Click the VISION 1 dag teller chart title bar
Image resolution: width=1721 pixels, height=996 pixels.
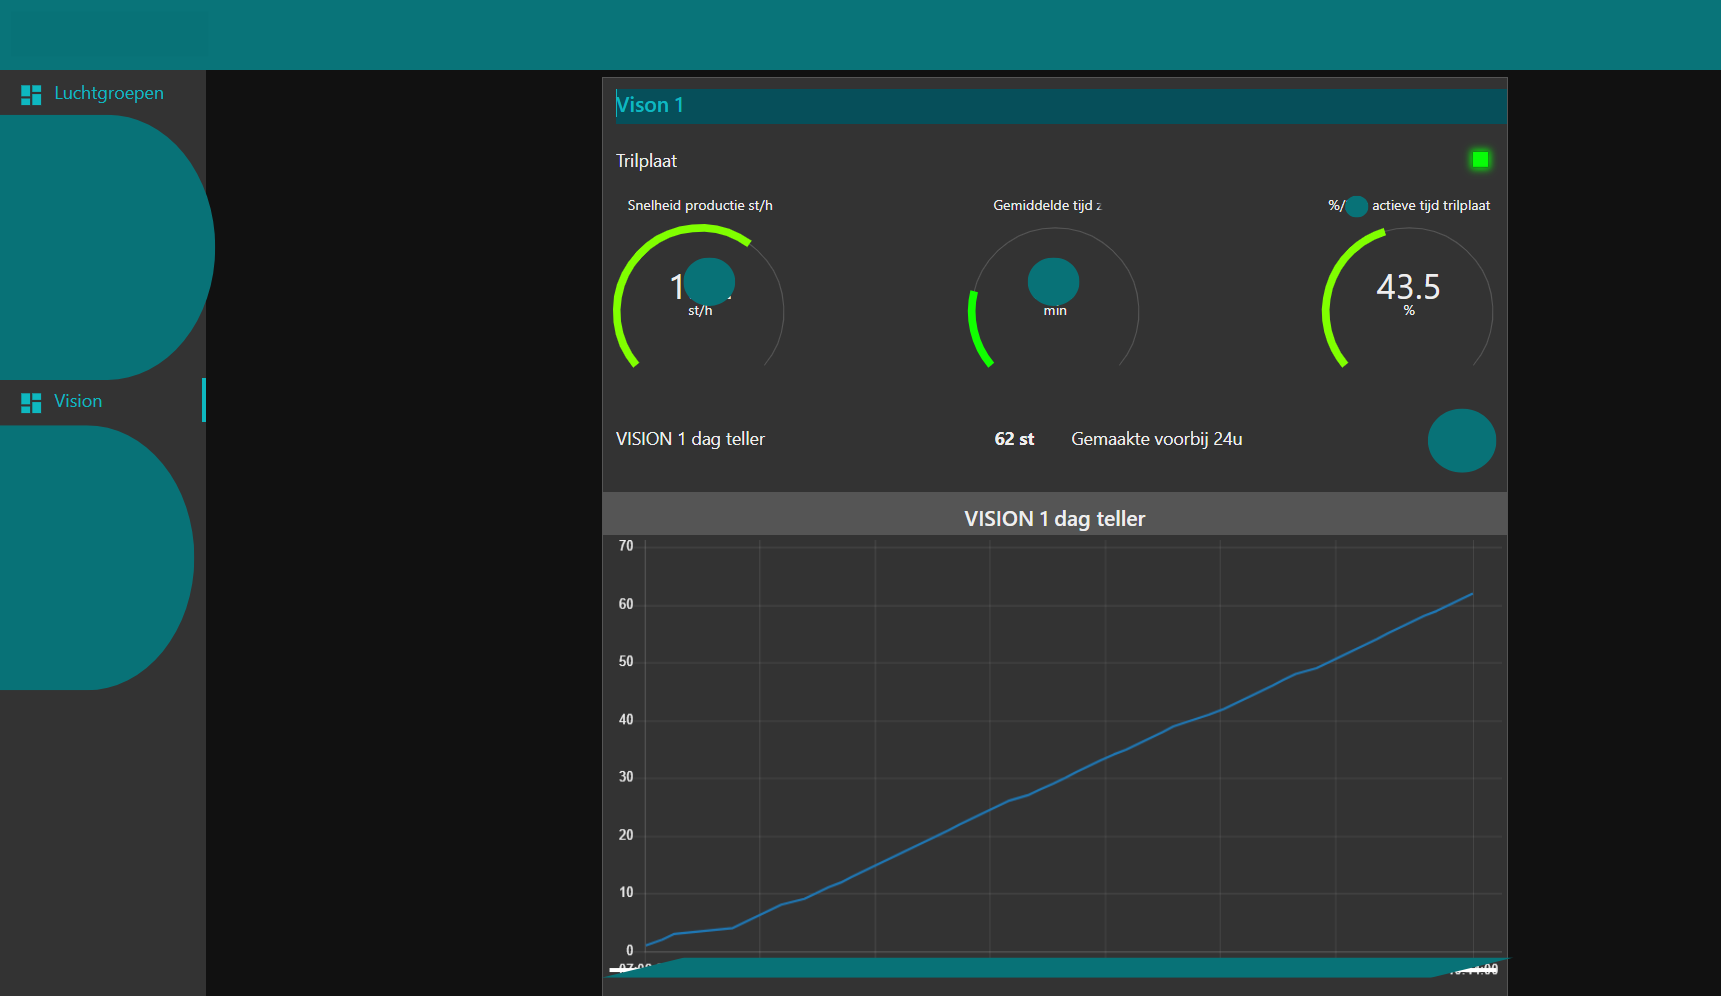[x=1054, y=518]
